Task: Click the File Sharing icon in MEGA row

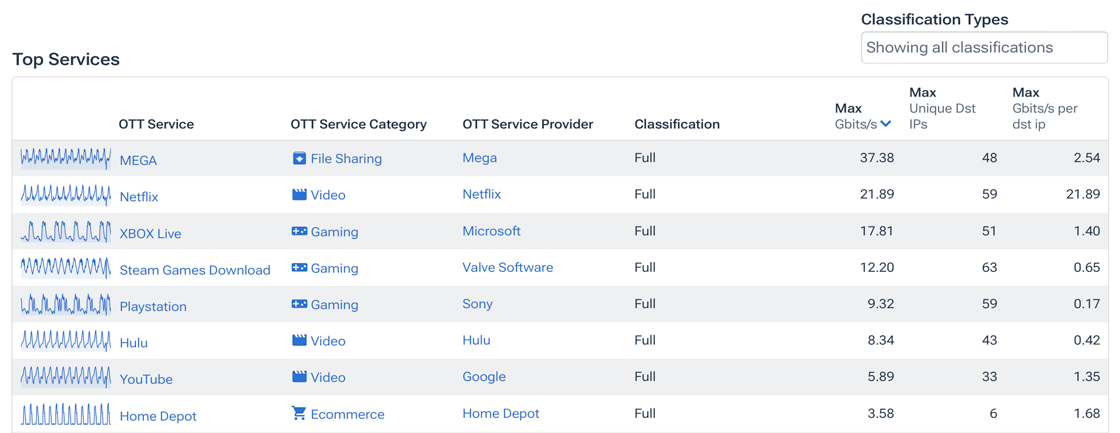Action: tap(299, 159)
